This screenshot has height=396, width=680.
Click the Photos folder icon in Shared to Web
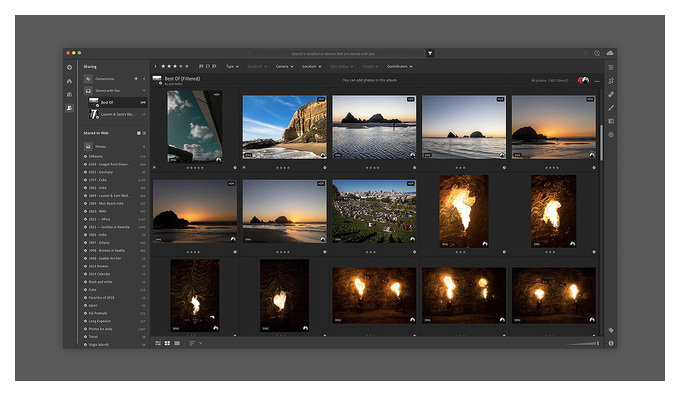coord(88,147)
